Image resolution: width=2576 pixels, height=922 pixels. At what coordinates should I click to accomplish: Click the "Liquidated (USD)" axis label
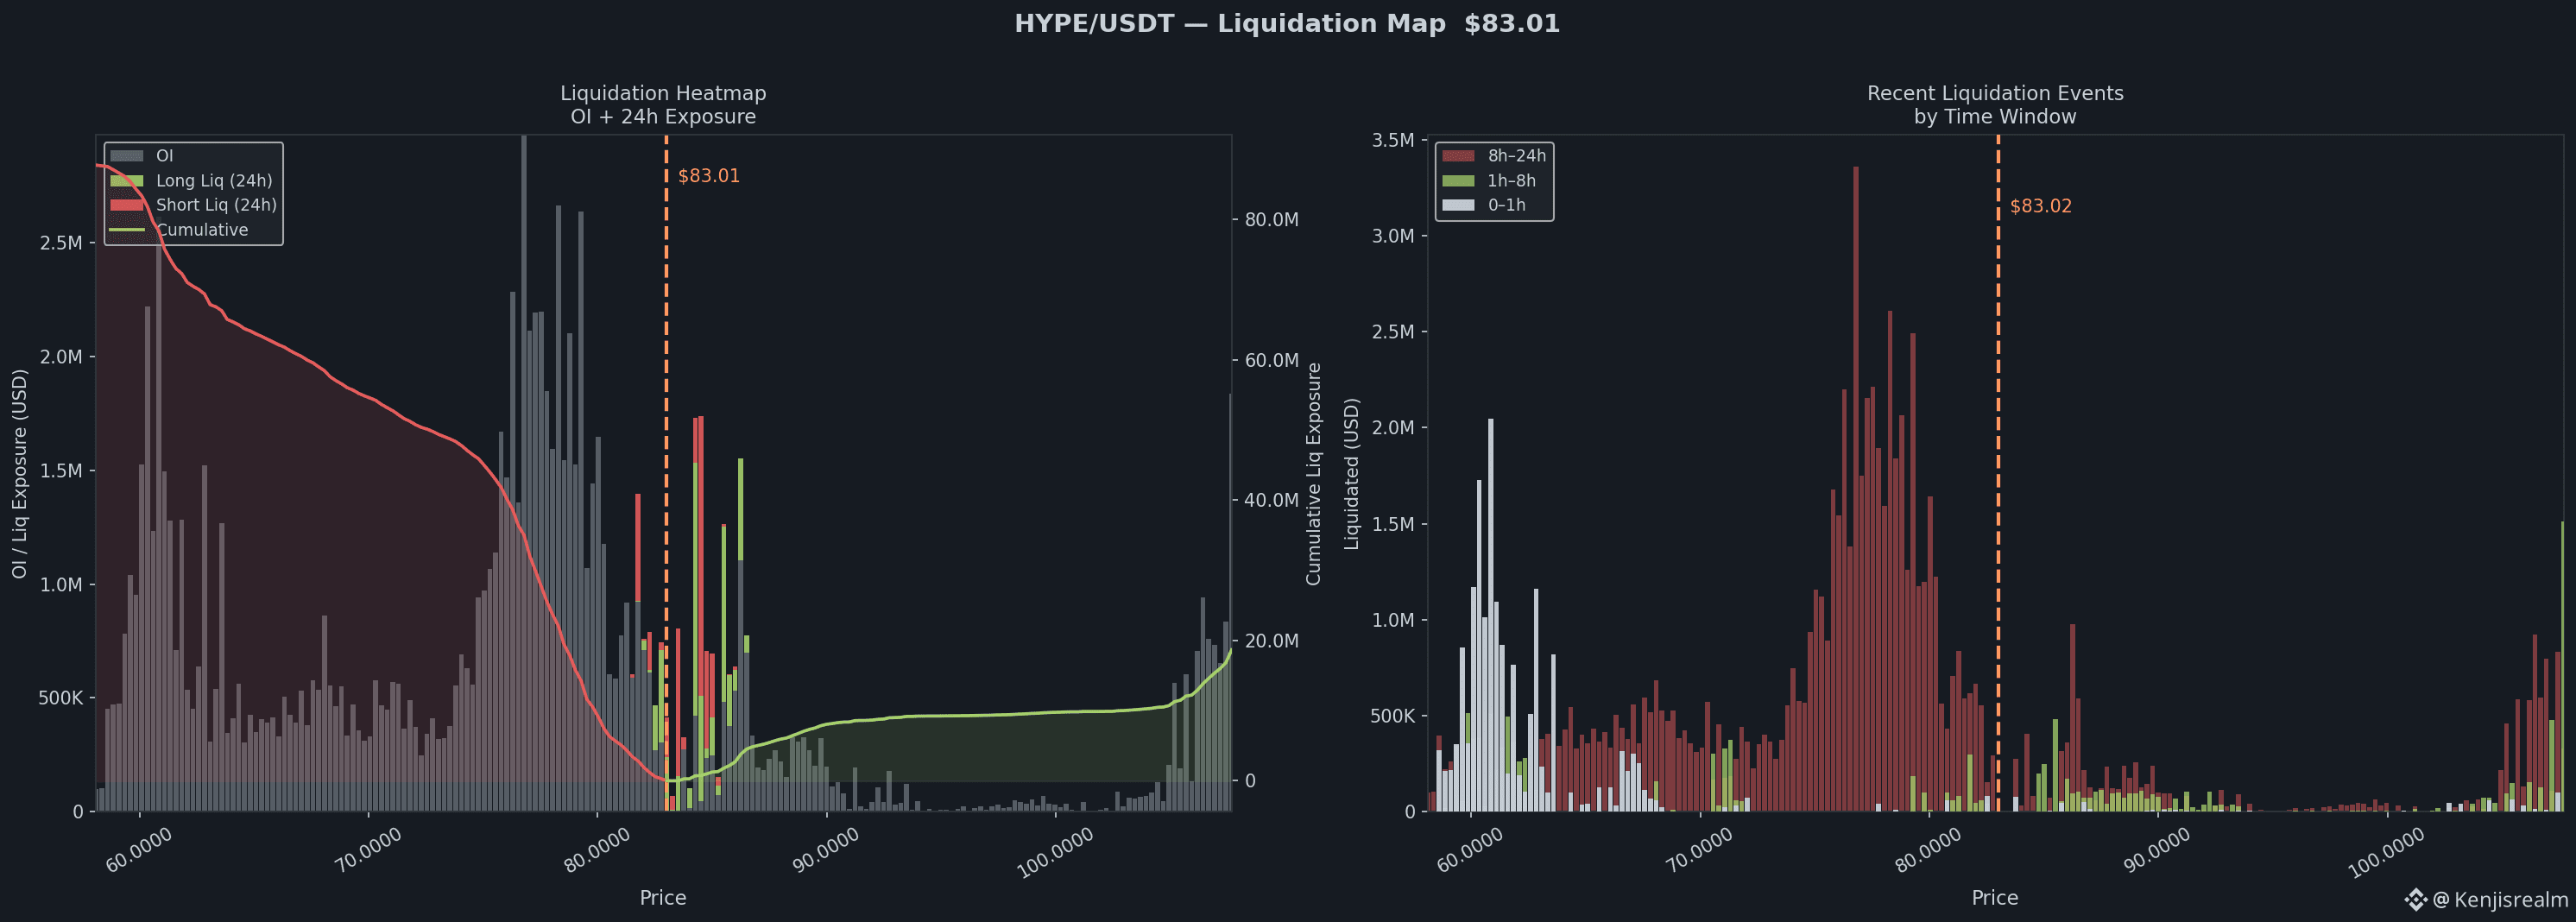point(1352,473)
